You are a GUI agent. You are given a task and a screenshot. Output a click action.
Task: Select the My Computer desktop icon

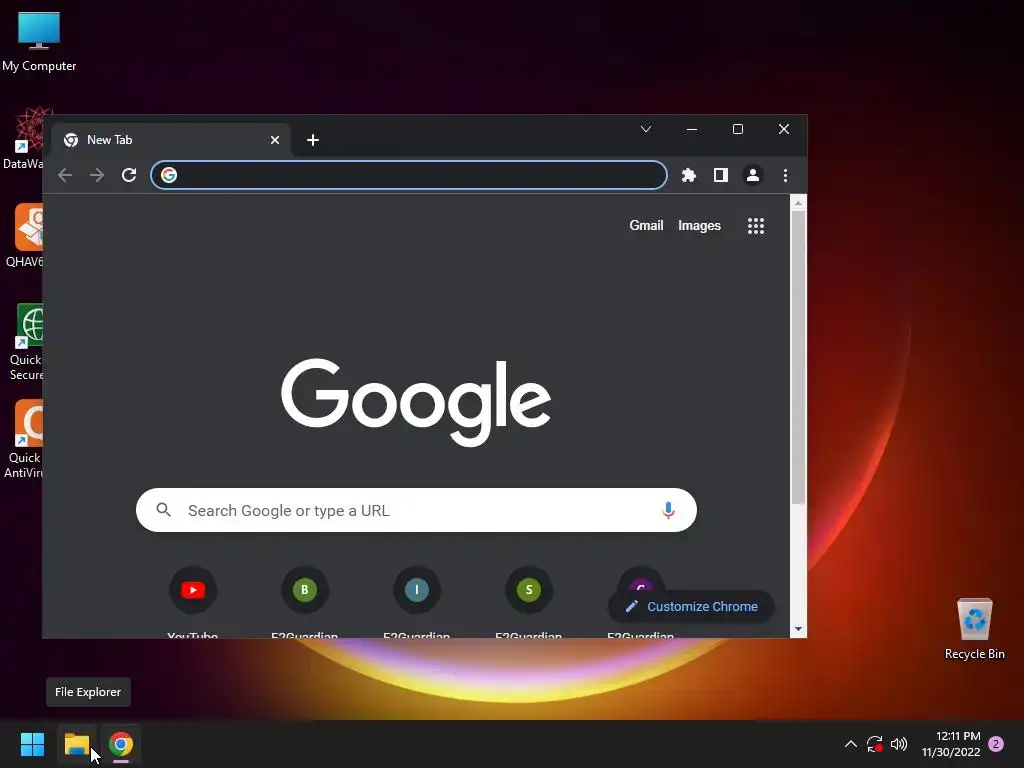pyautogui.click(x=39, y=42)
